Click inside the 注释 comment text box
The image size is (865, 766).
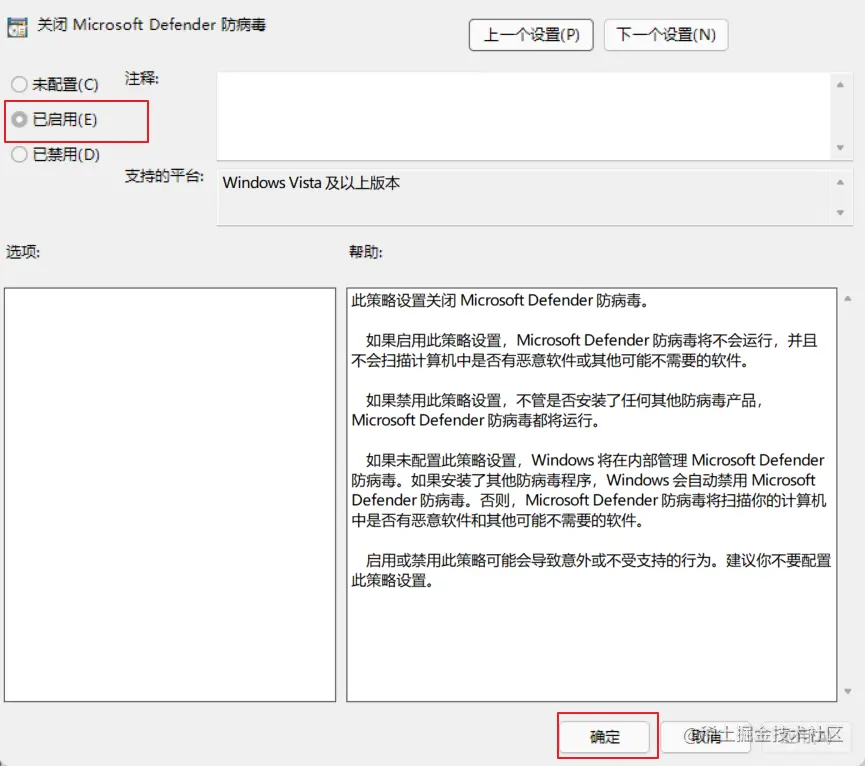524,116
